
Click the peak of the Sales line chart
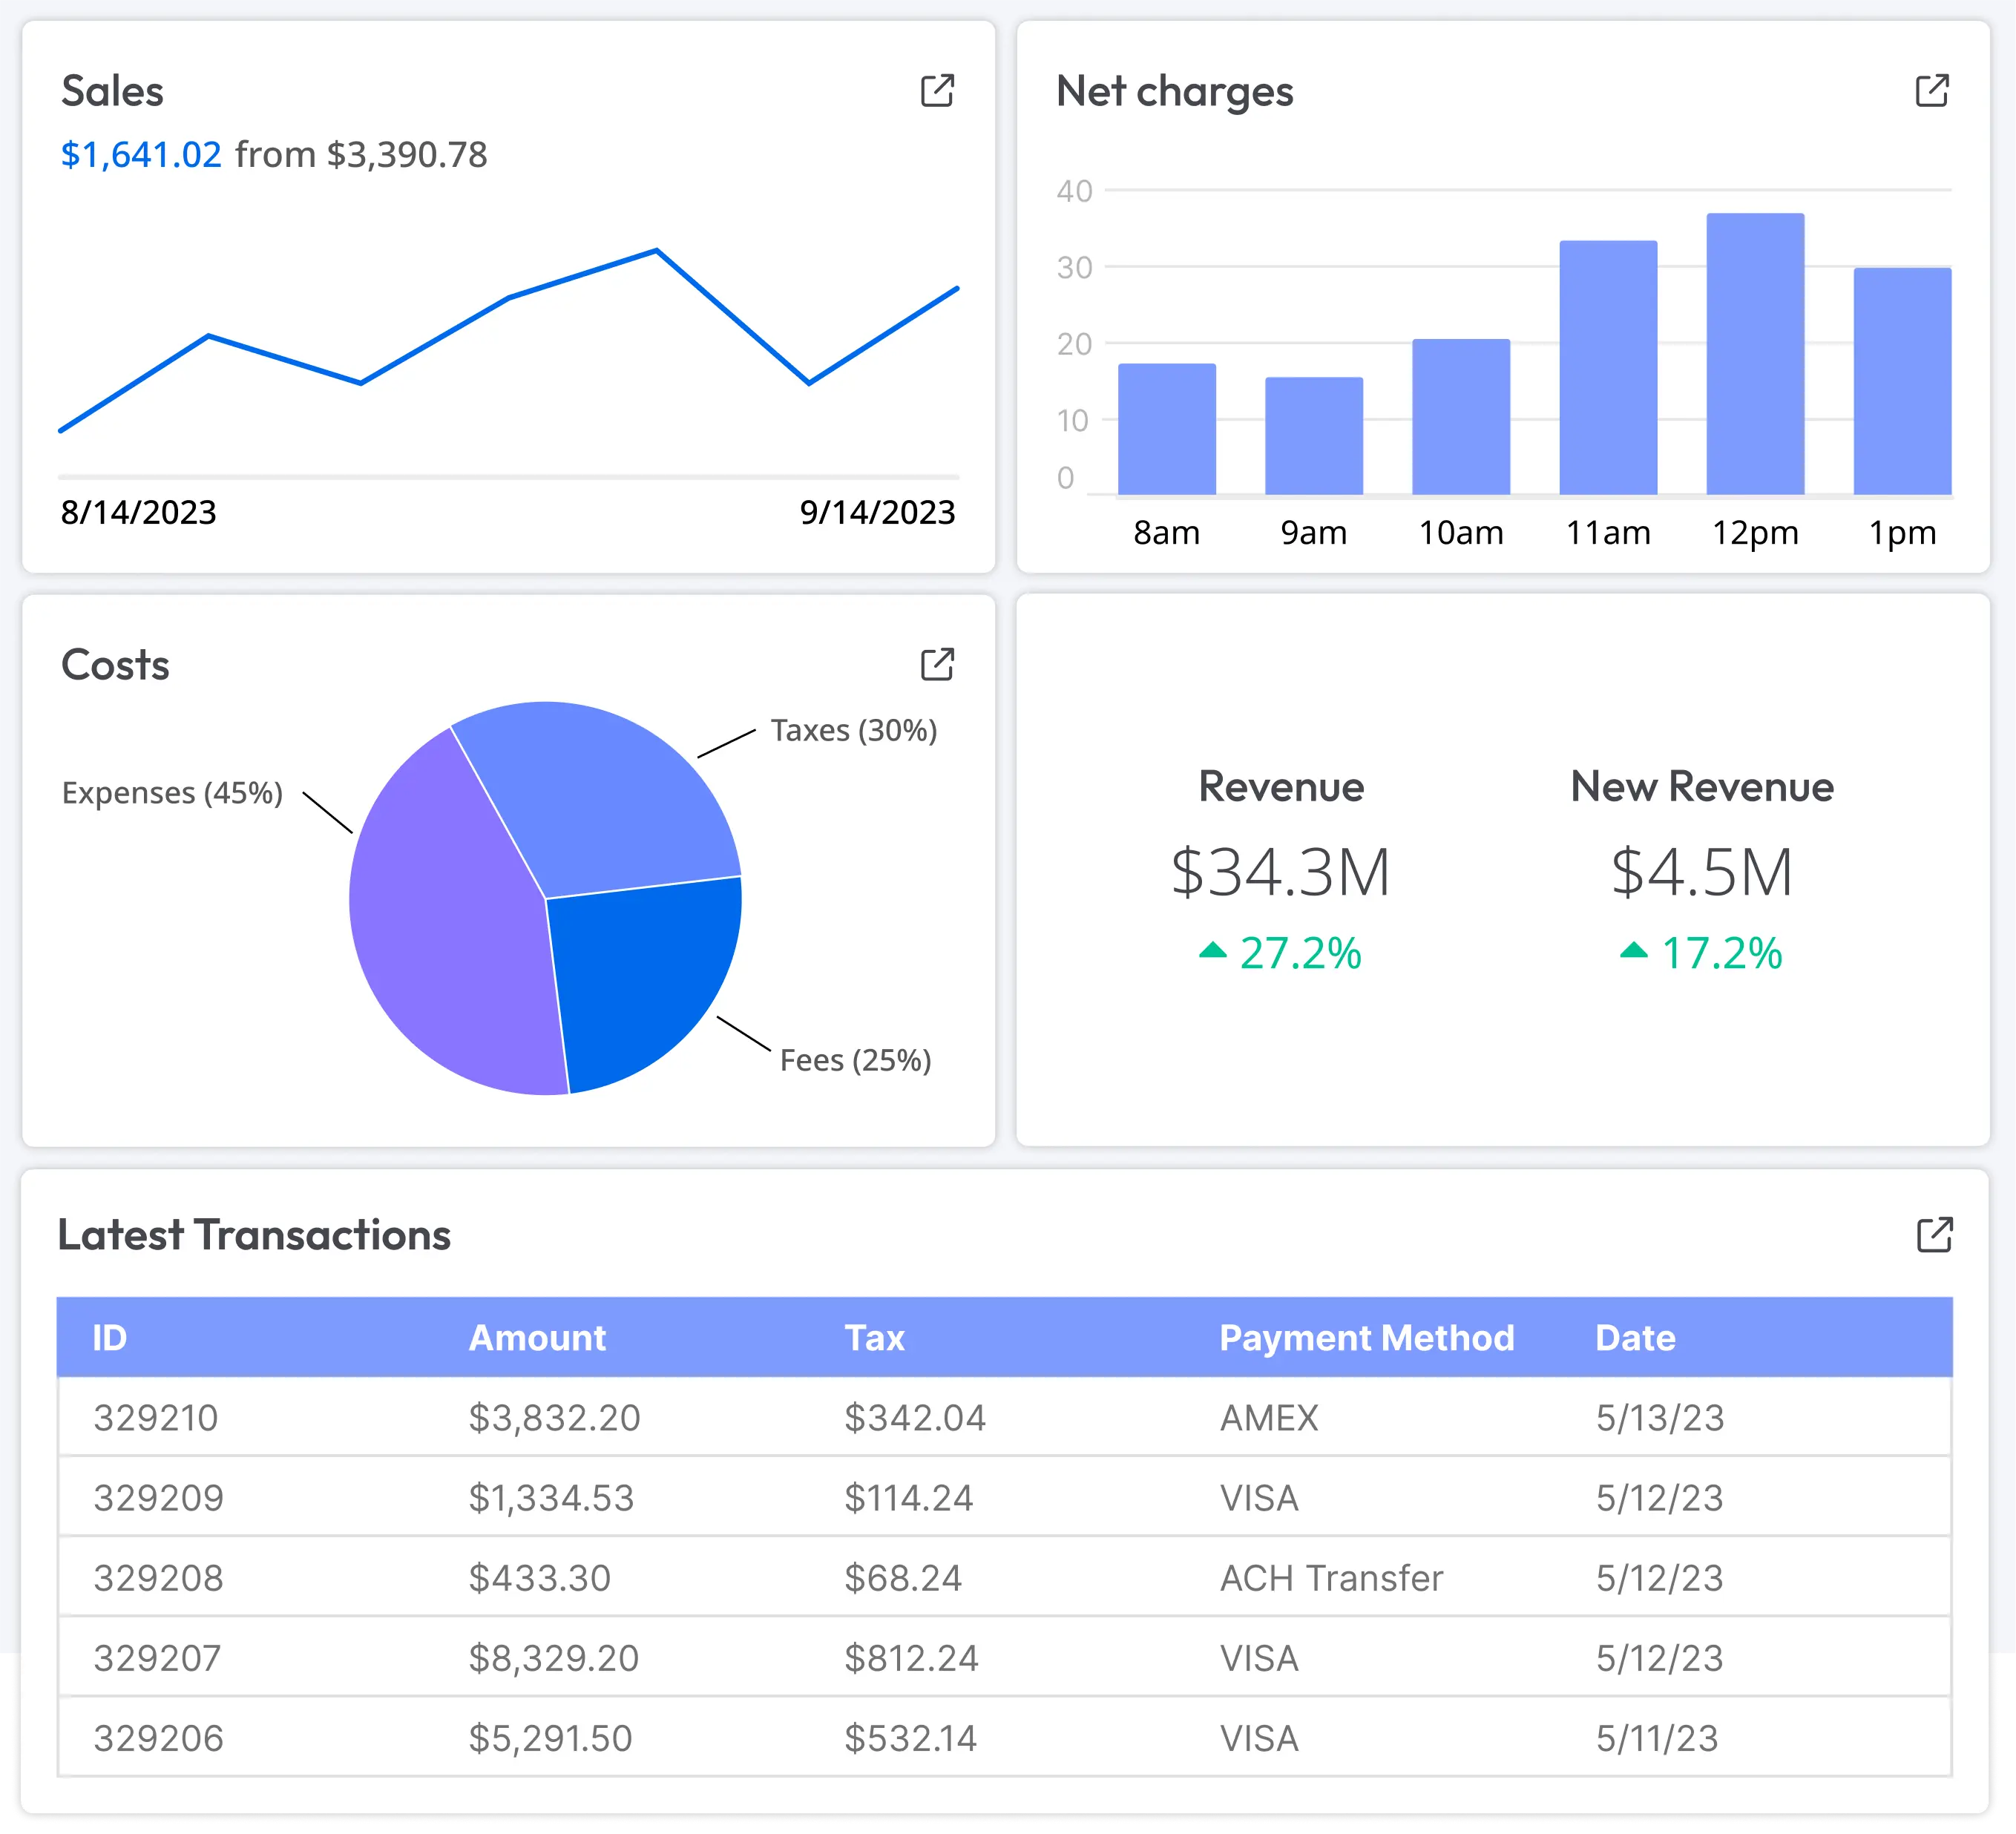pos(655,250)
